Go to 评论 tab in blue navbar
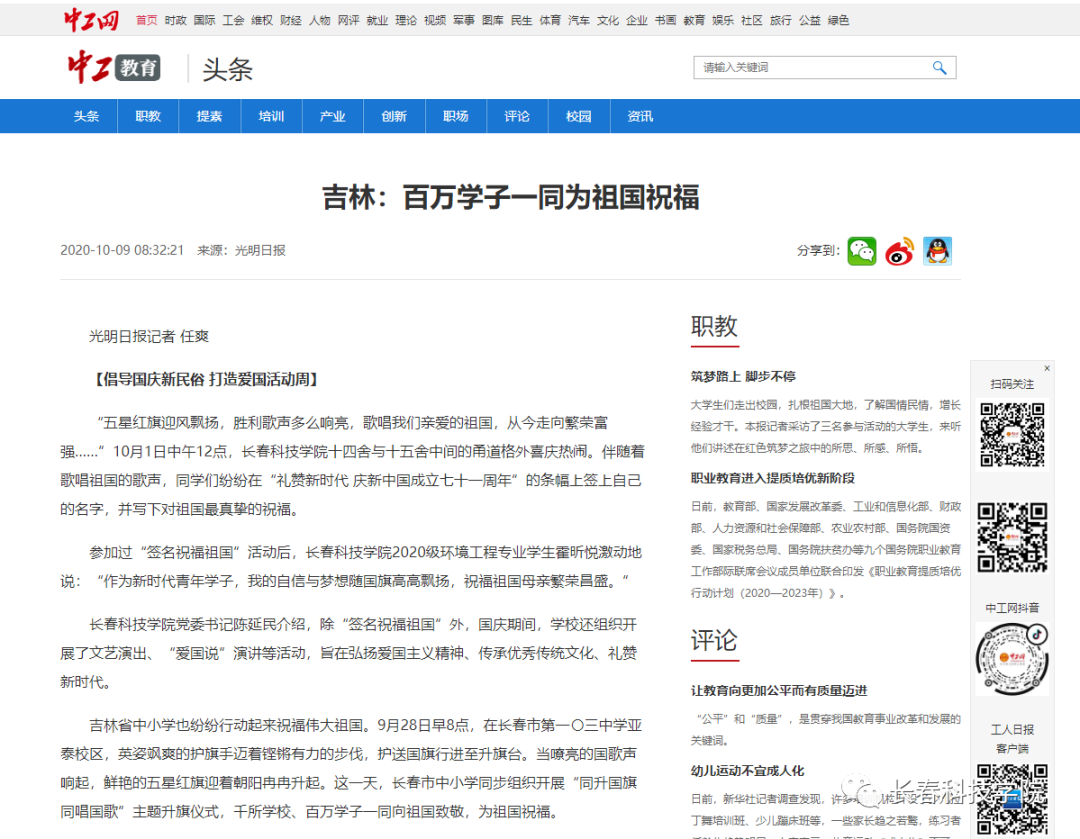Viewport: 1080px width, 839px height. pyautogui.click(x=517, y=116)
